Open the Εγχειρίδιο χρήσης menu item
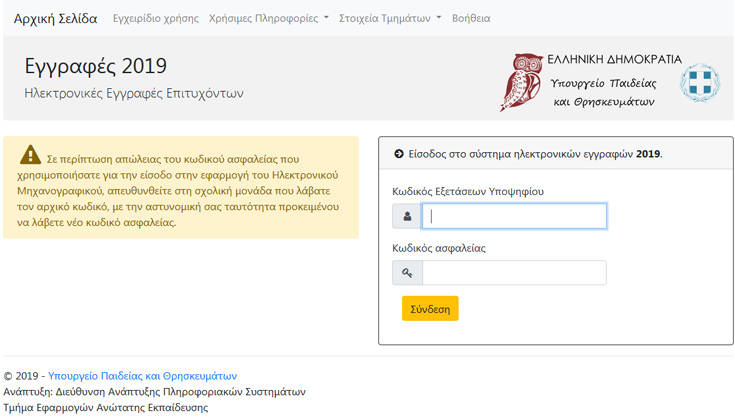 156,18
